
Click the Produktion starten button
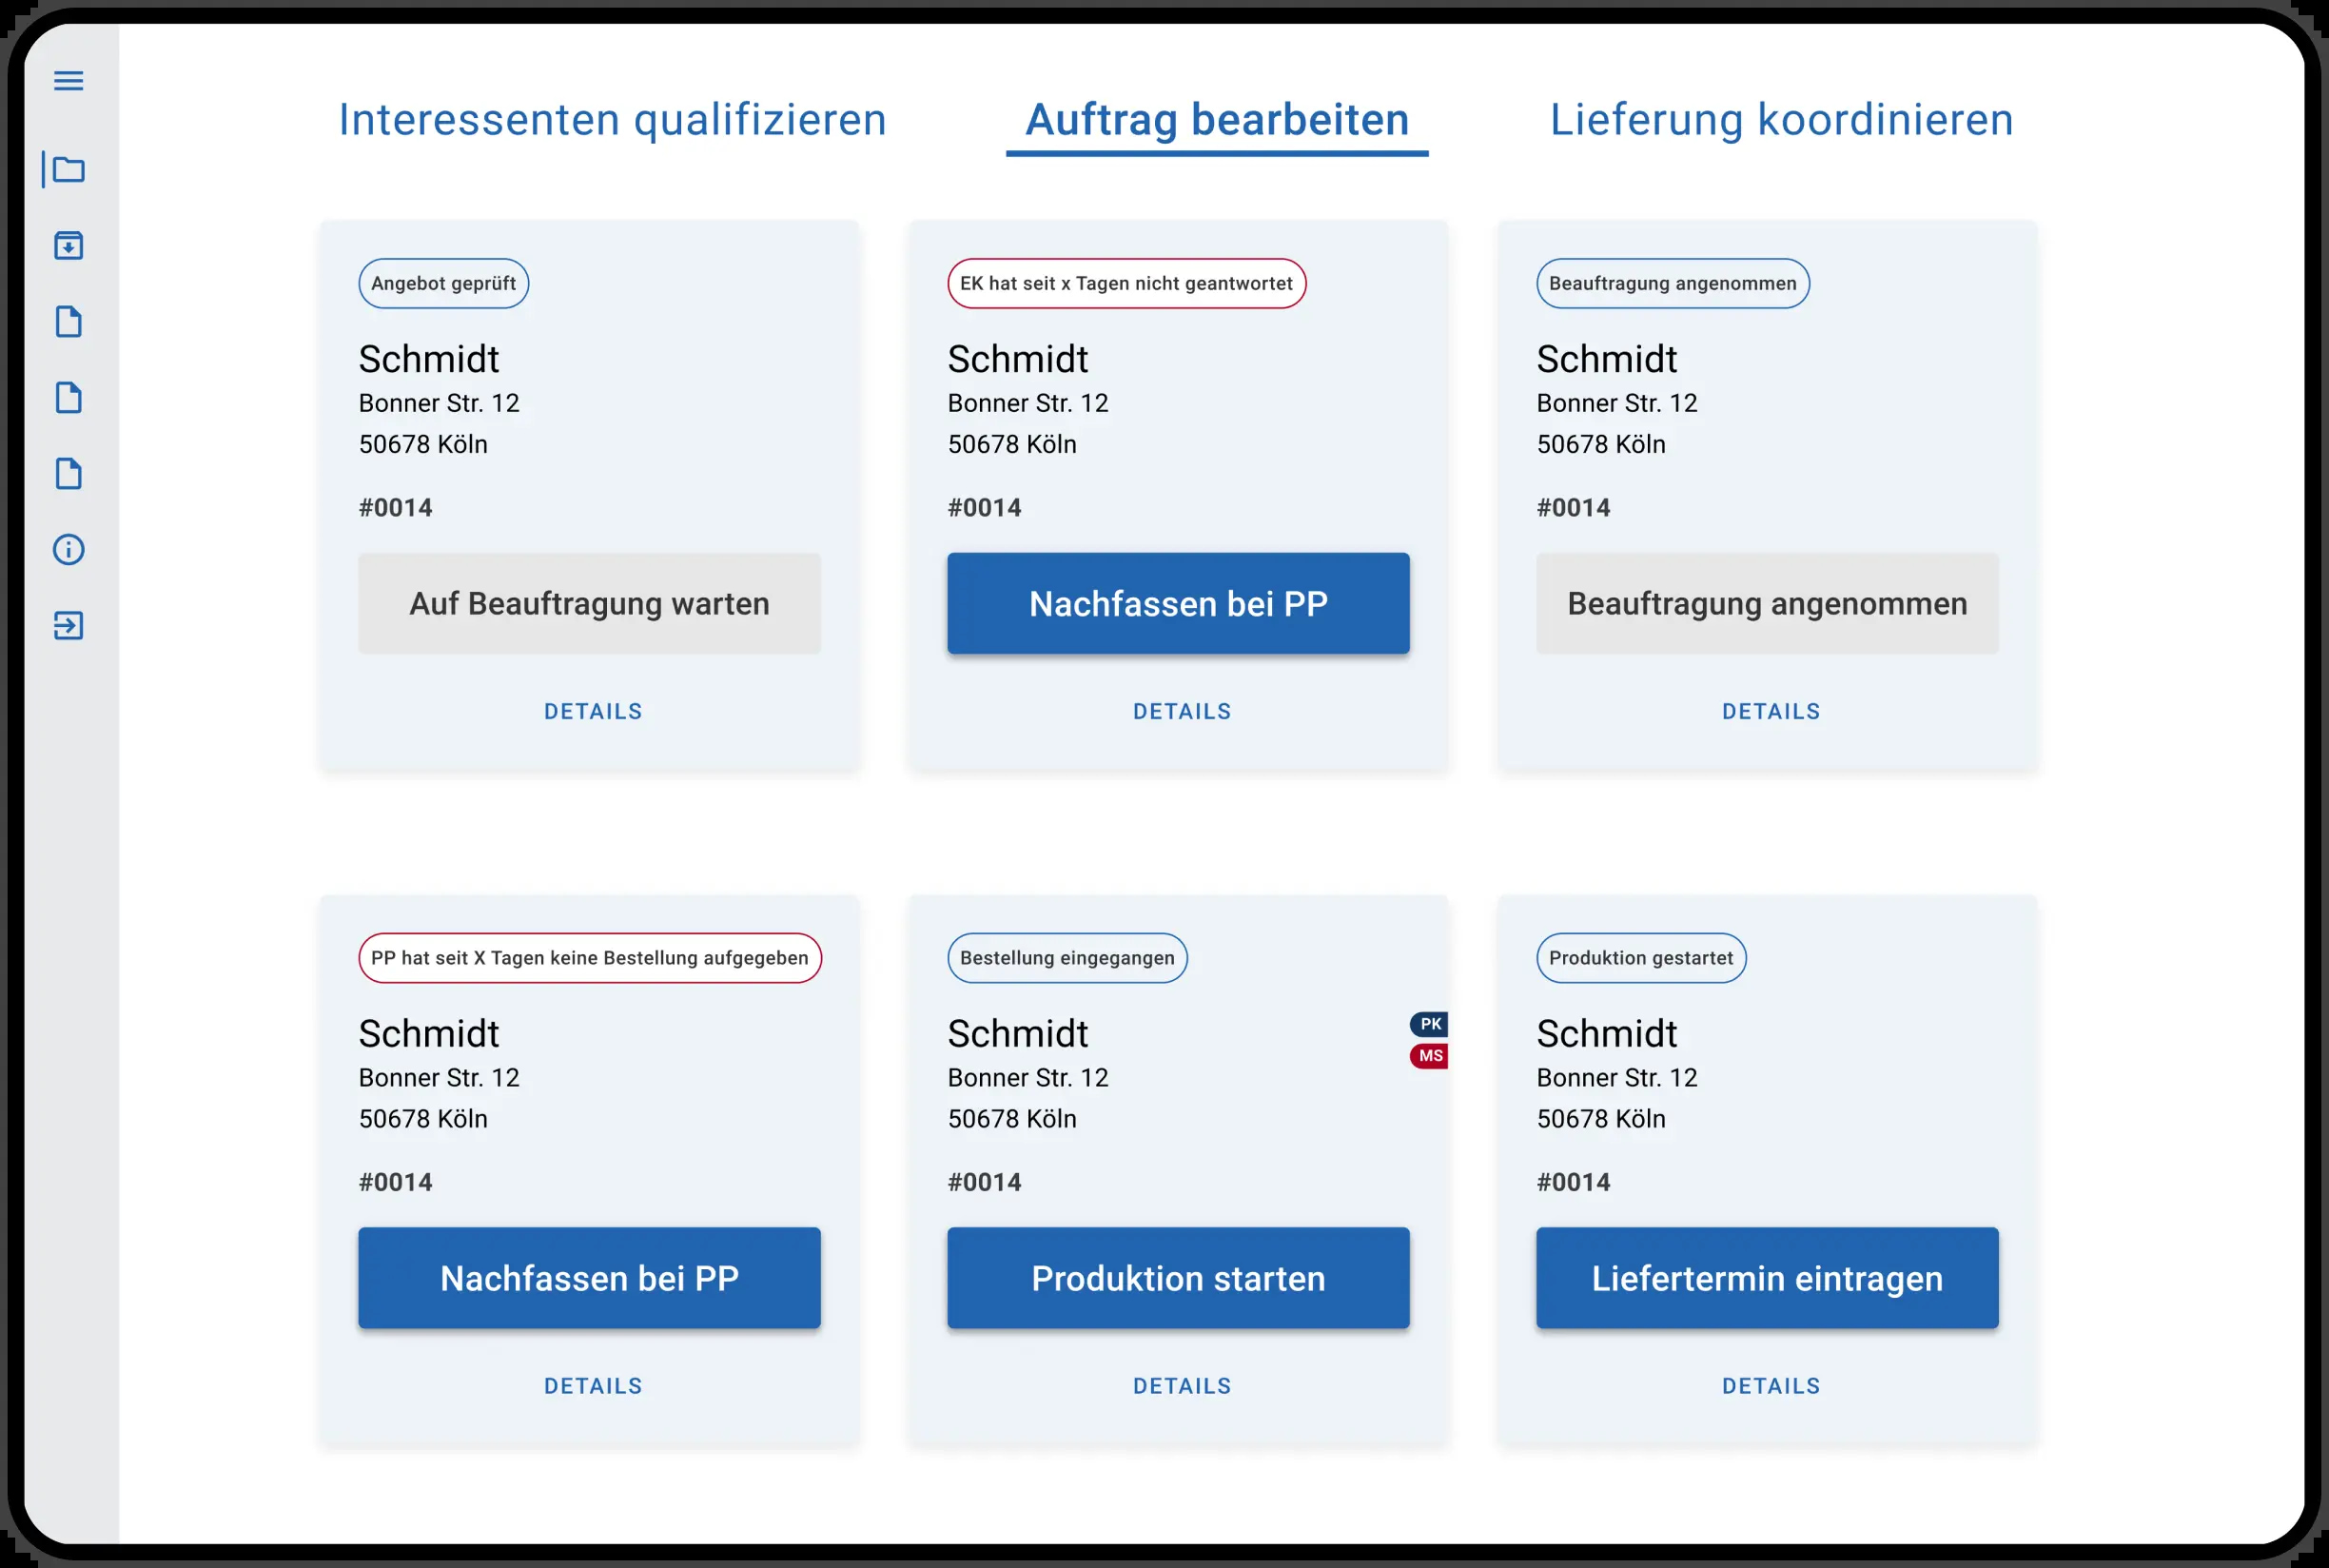(x=1178, y=1278)
